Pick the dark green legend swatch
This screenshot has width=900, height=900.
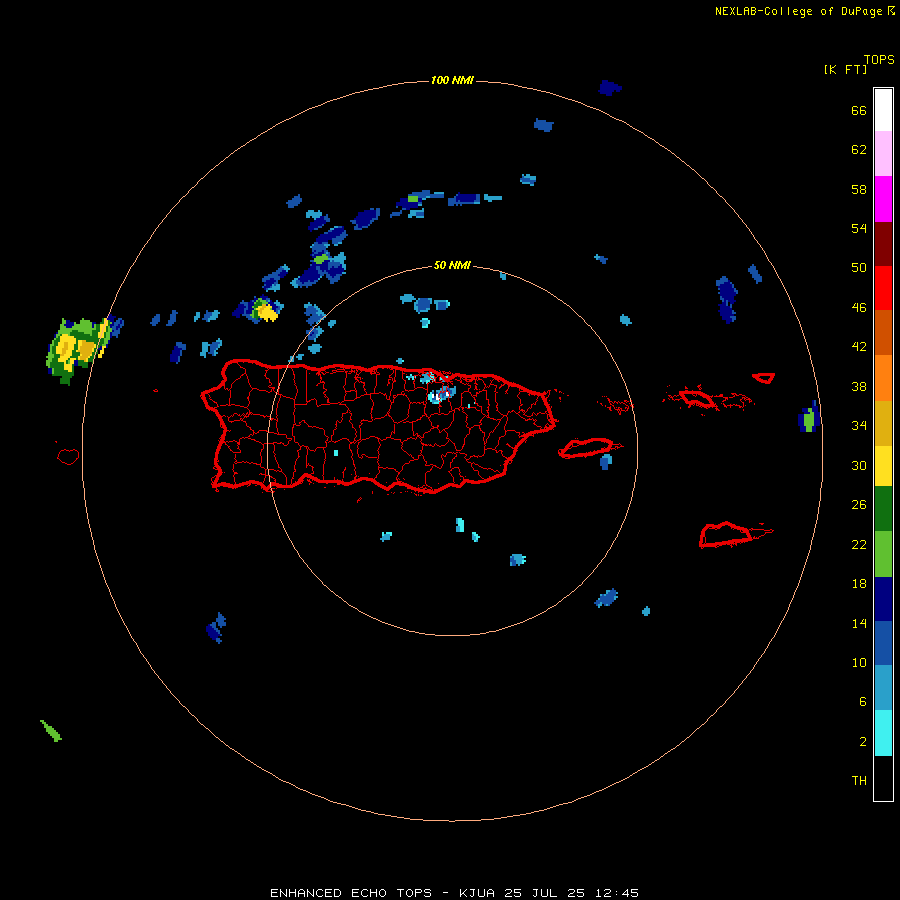click(883, 509)
